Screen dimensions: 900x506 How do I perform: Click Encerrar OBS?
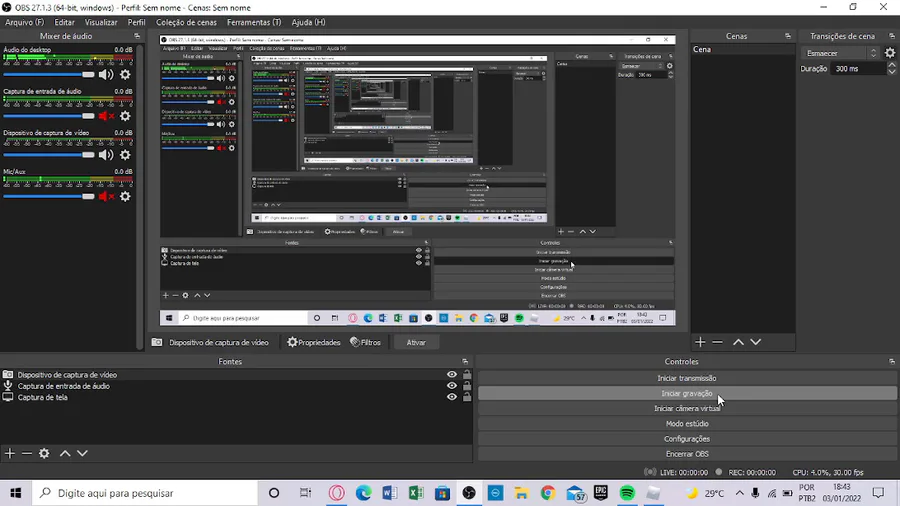pyautogui.click(x=687, y=454)
